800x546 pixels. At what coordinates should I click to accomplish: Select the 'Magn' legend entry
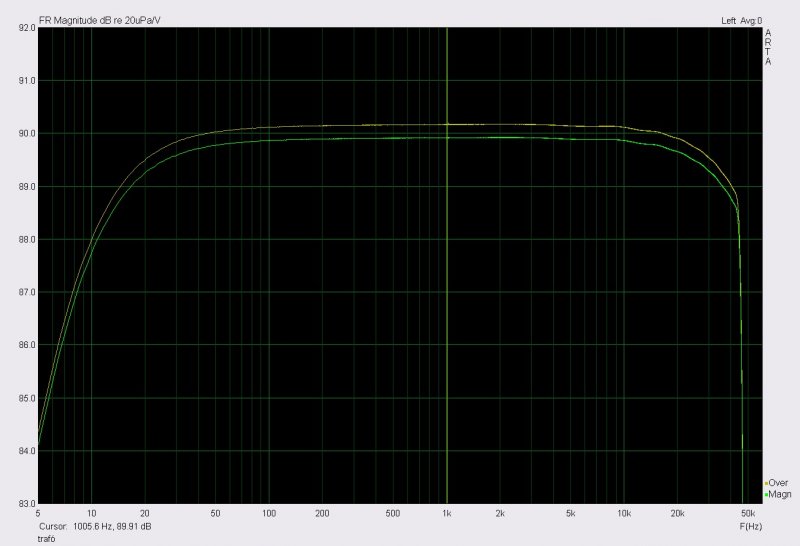pyautogui.click(x=780, y=494)
